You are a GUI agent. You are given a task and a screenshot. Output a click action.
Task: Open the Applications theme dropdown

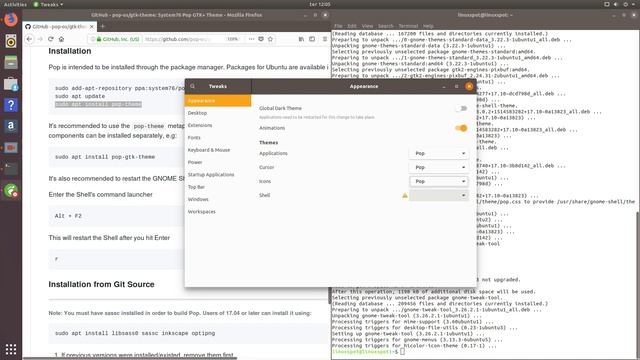click(439, 153)
